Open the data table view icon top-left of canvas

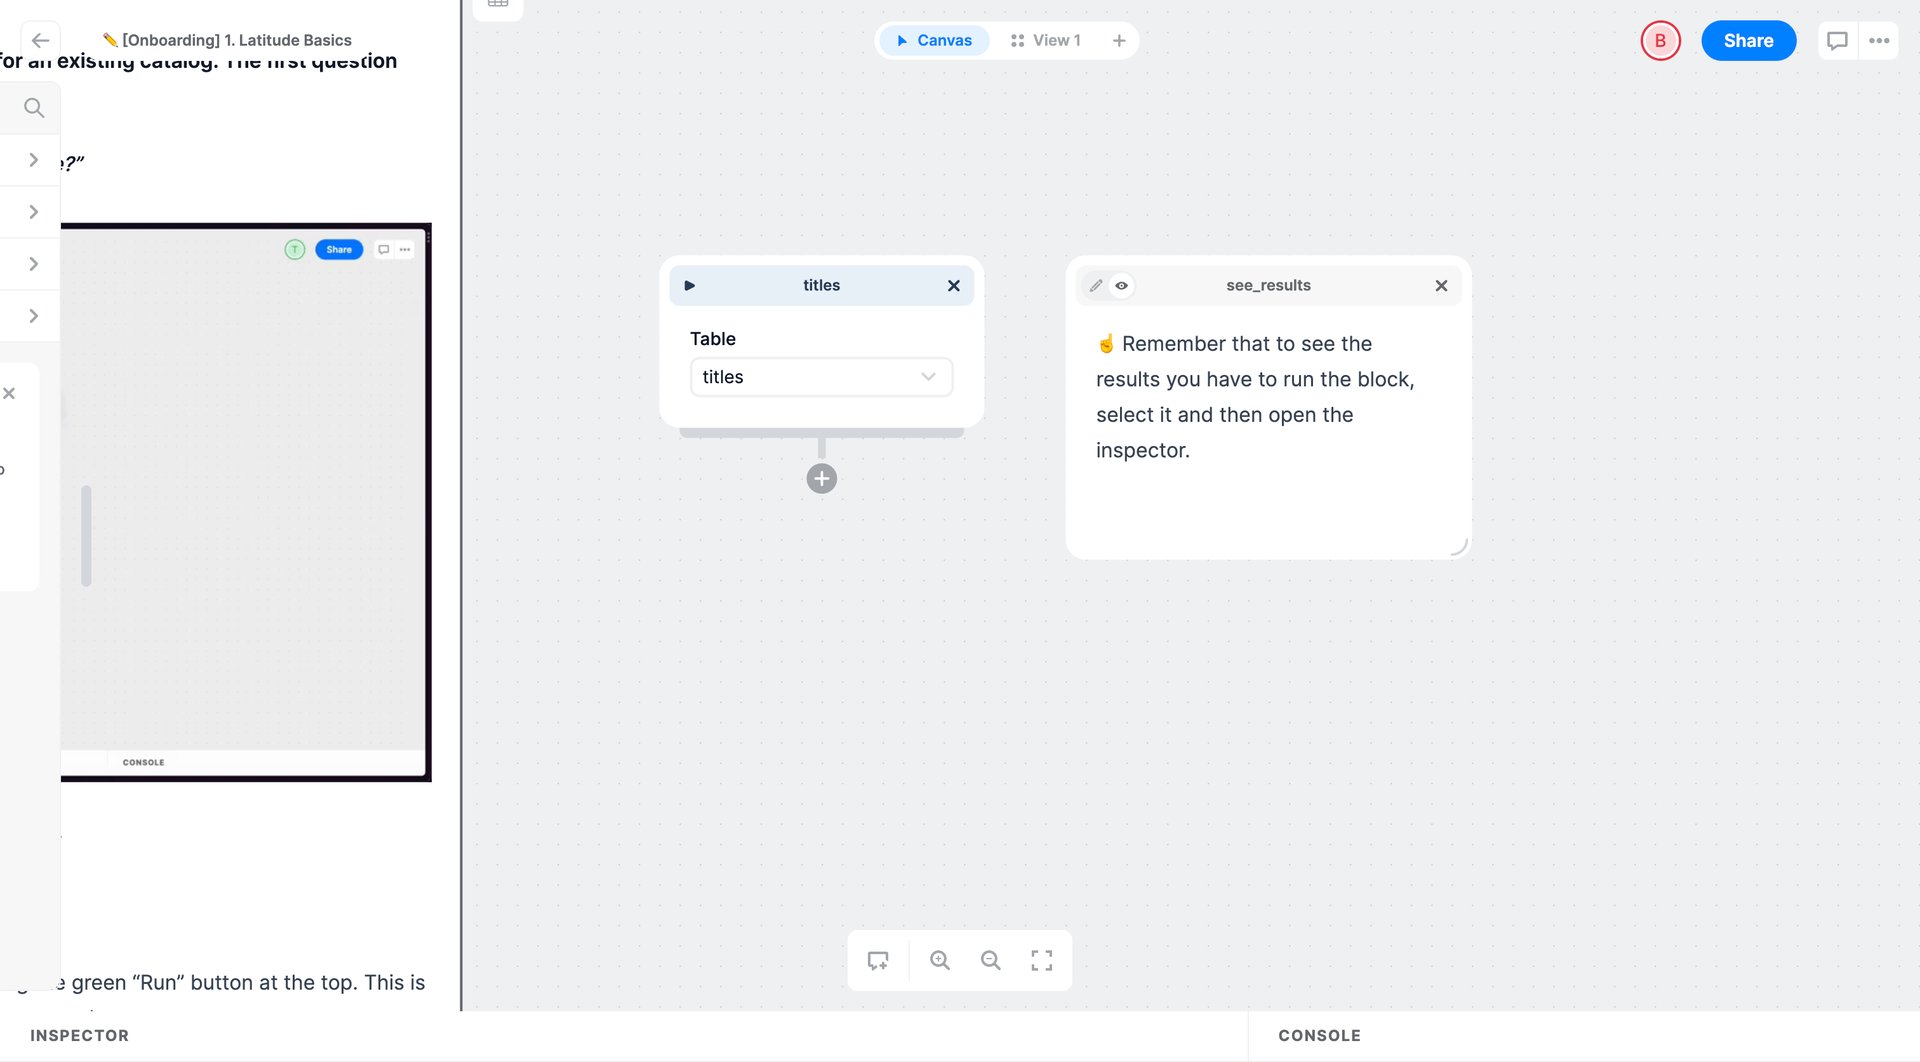point(497,4)
